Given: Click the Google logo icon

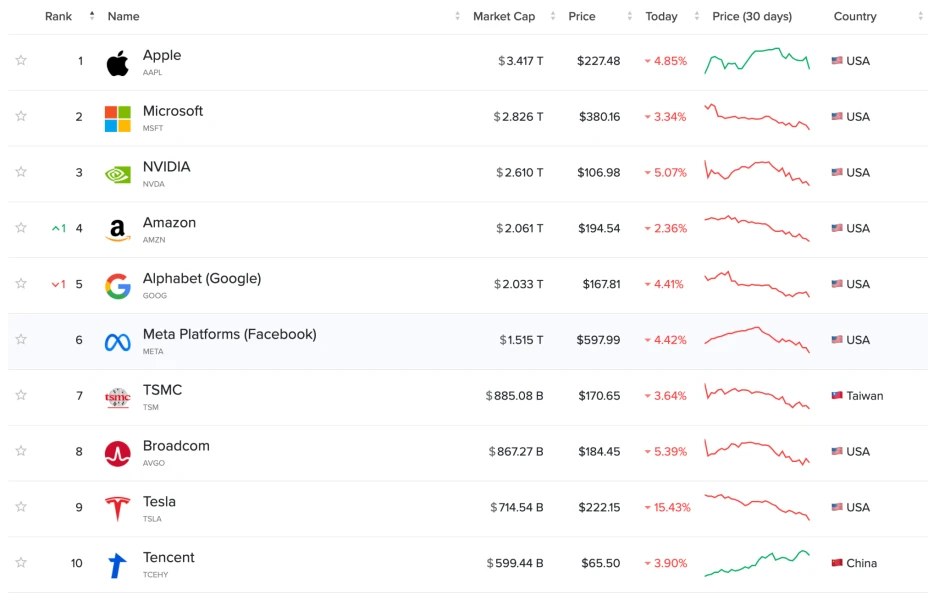Looking at the screenshot, I should pyautogui.click(x=117, y=286).
